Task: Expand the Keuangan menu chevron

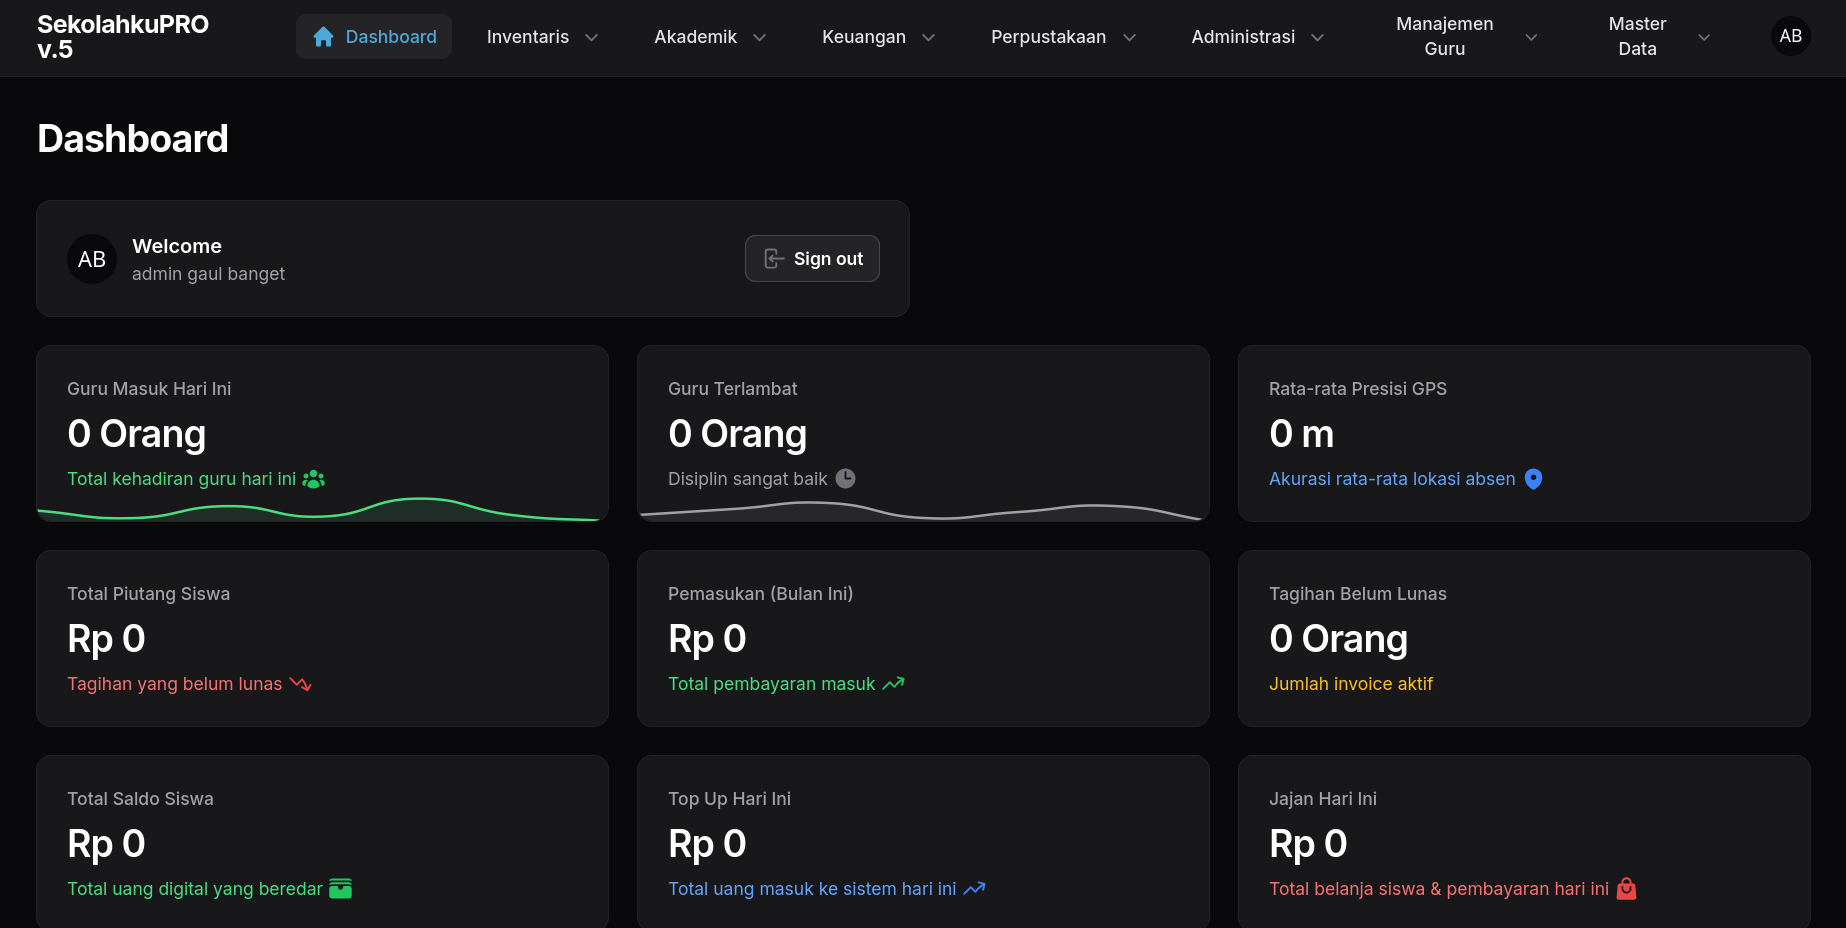Action: (x=928, y=37)
